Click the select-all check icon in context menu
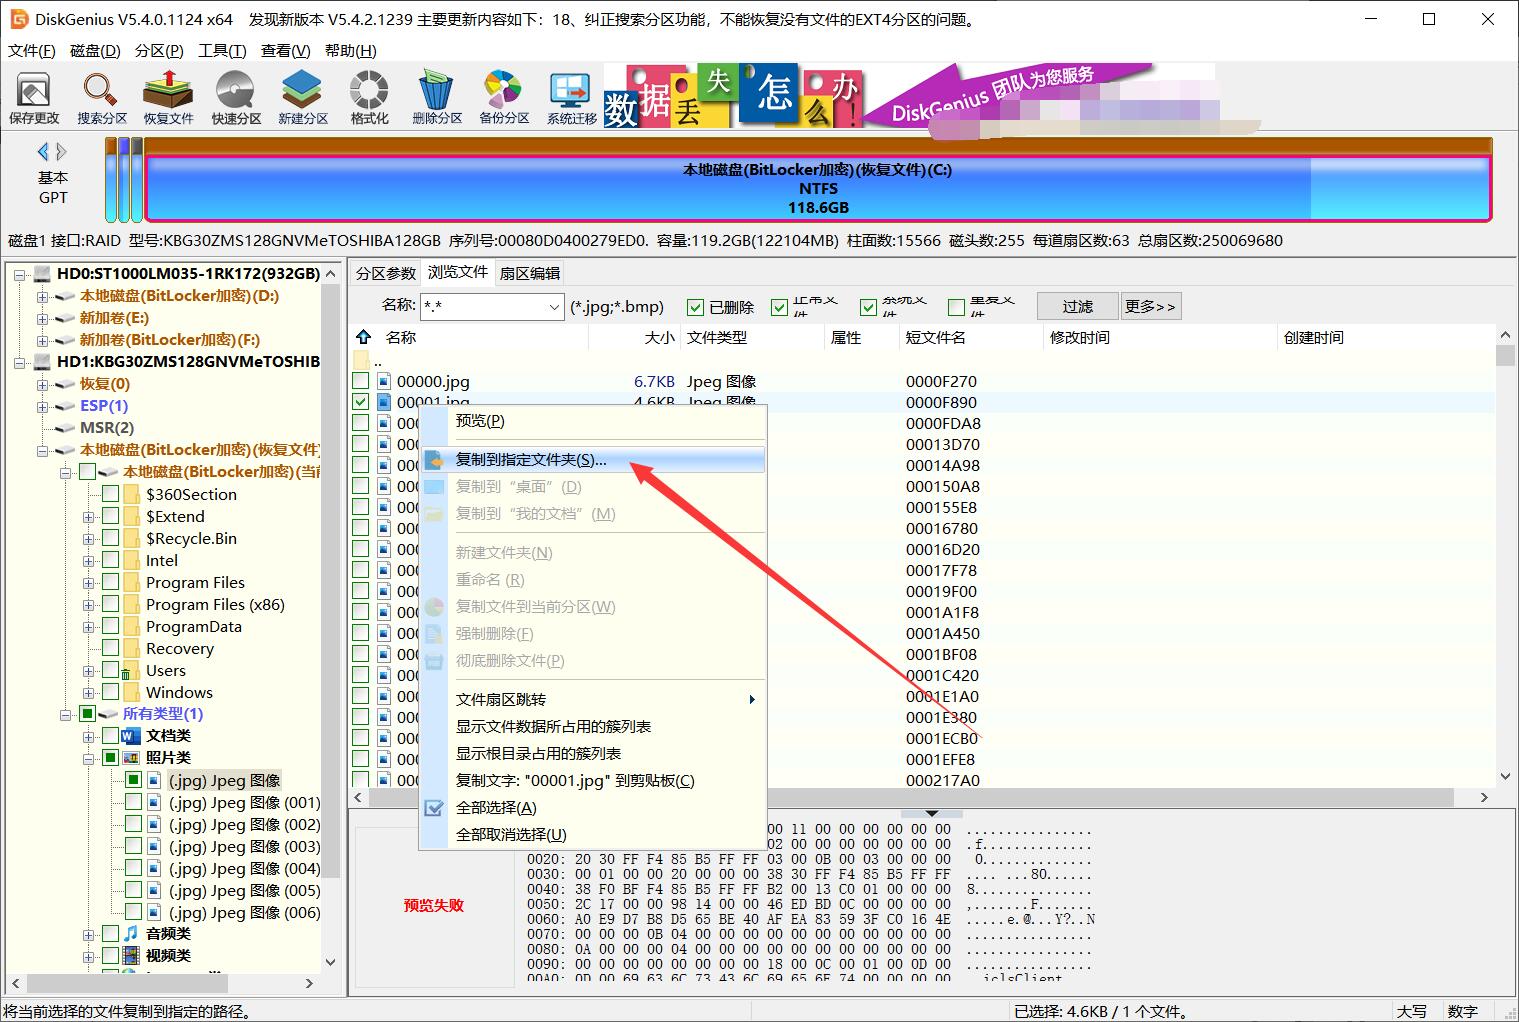The width and height of the screenshot is (1519, 1022). [434, 808]
